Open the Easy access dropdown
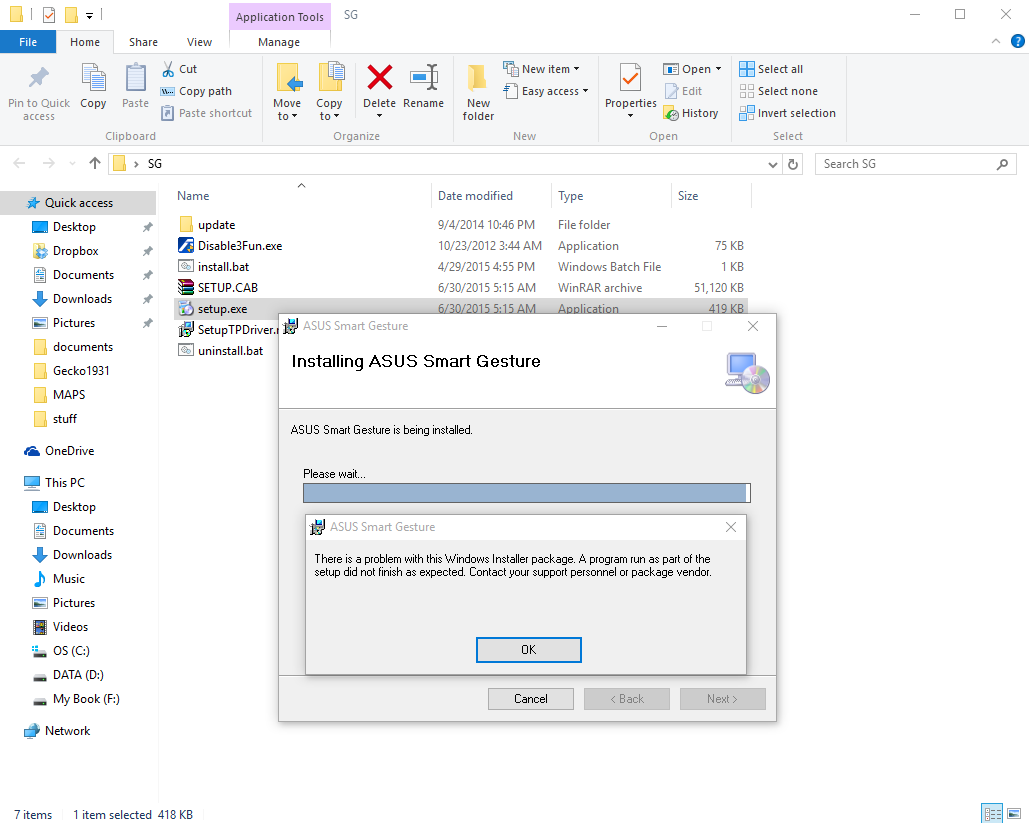 point(546,91)
